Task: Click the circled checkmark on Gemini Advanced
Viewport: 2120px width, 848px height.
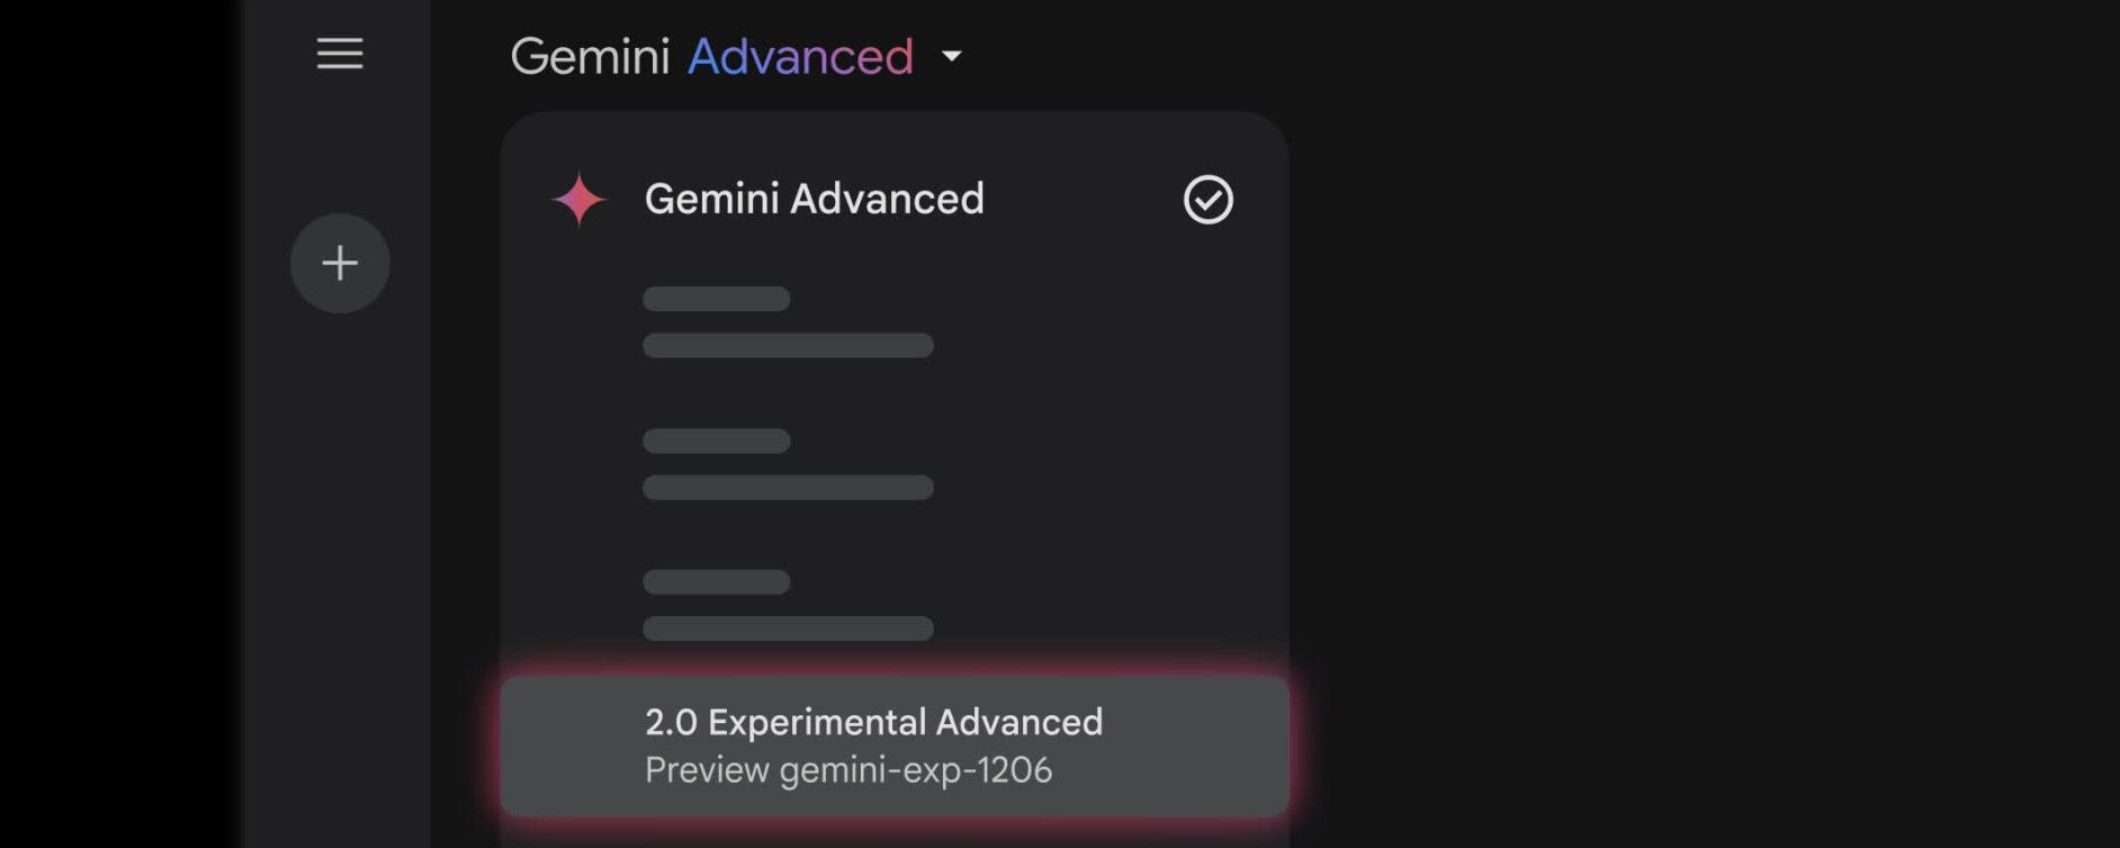Action: point(1208,200)
